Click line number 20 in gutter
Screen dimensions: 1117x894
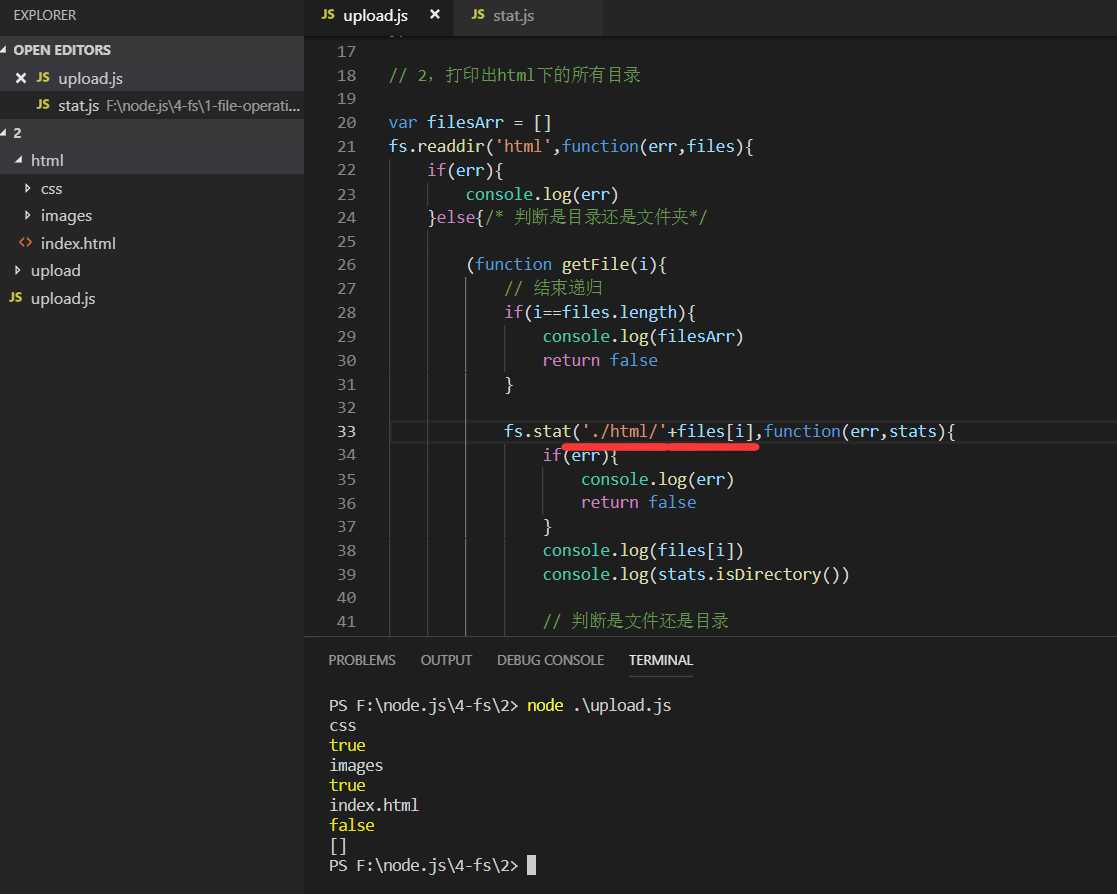pos(346,123)
